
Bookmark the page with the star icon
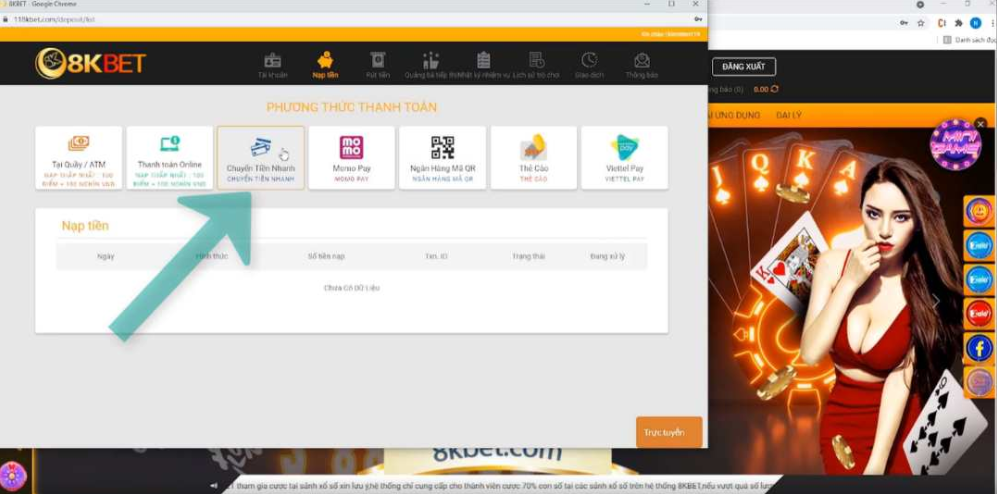click(921, 22)
